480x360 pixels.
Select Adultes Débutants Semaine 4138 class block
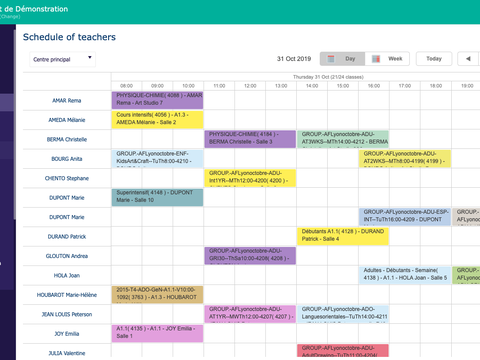(x=405, y=275)
